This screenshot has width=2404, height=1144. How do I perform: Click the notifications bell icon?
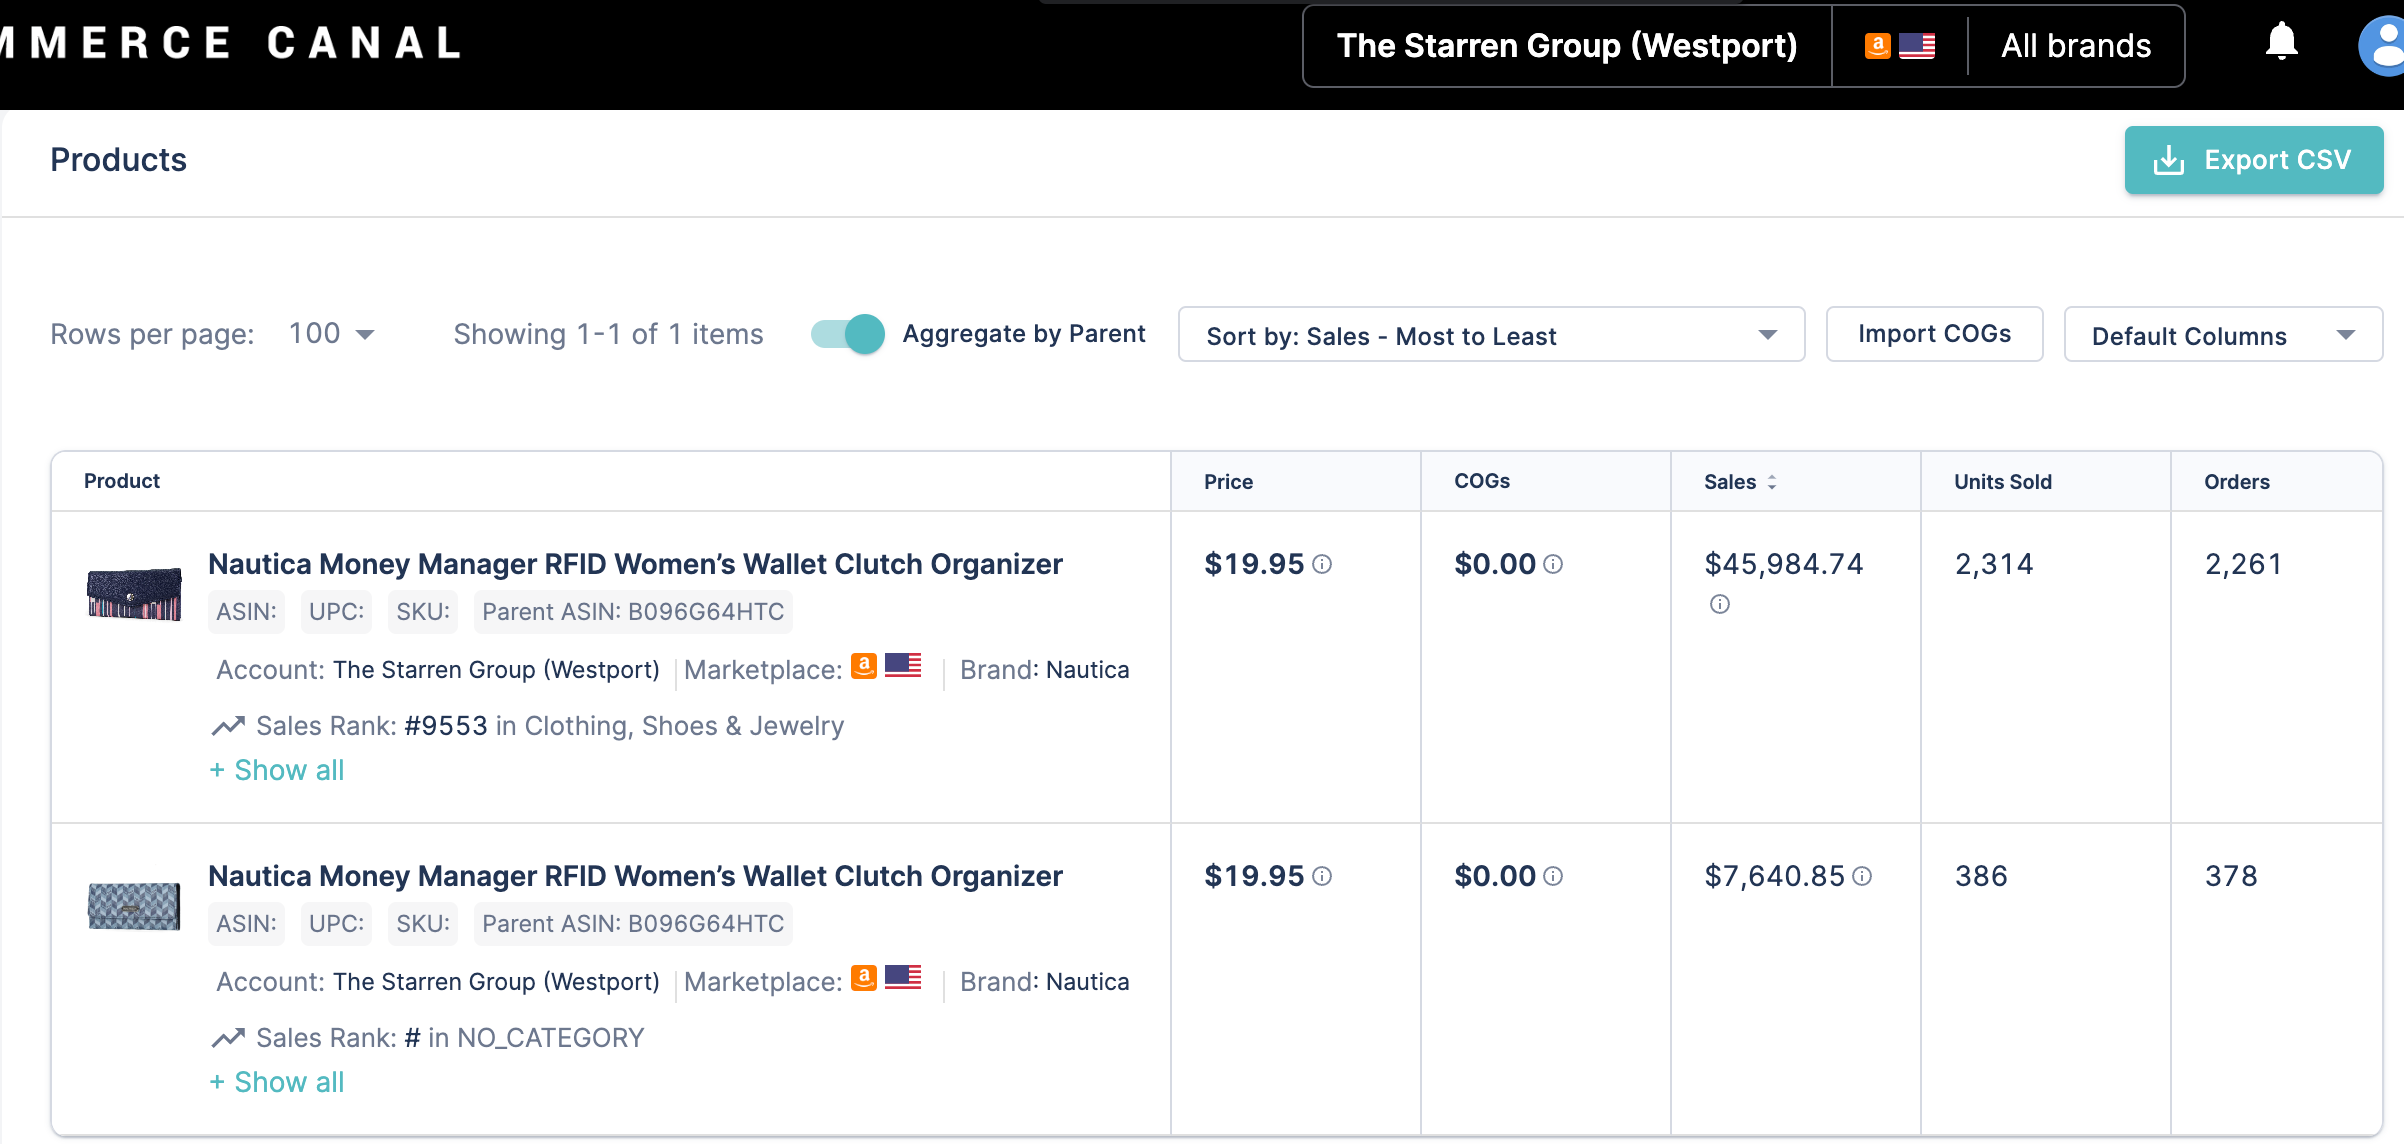(2281, 43)
